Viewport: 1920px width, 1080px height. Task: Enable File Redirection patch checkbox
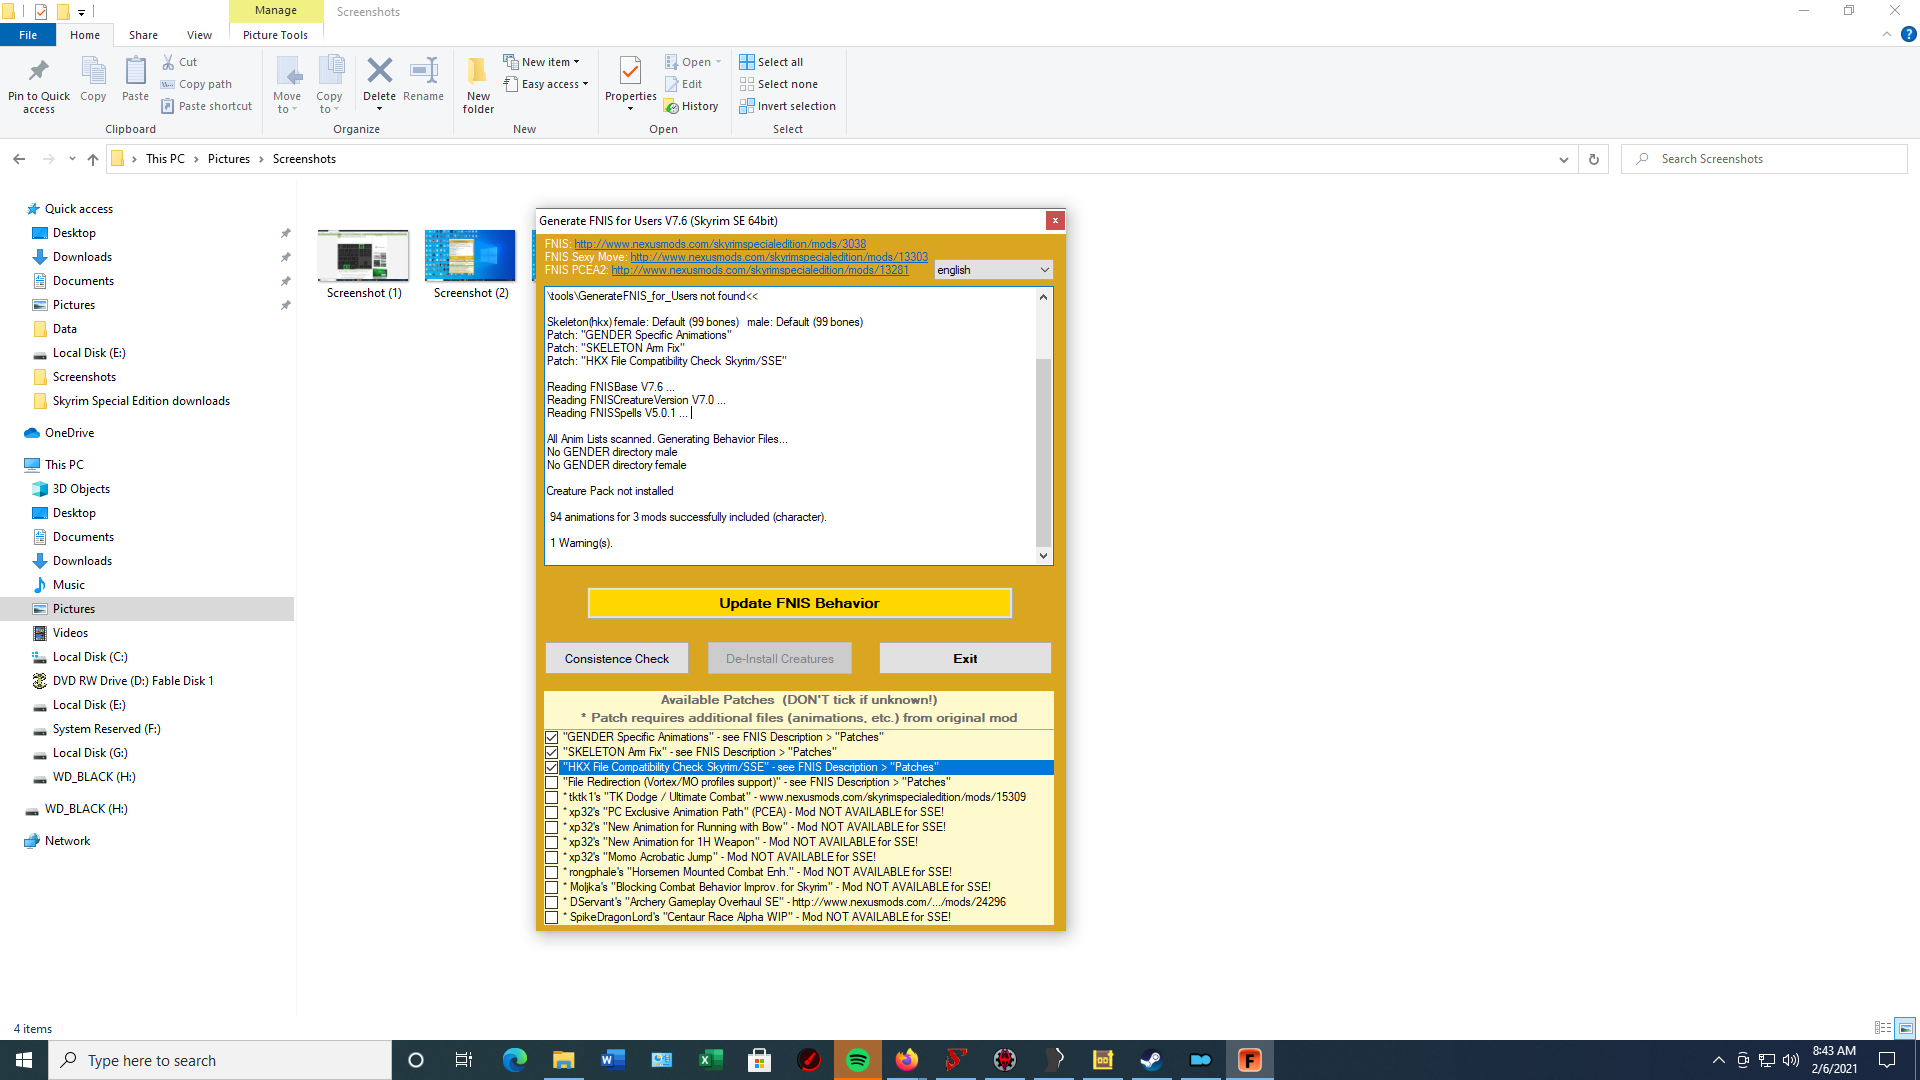point(551,782)
